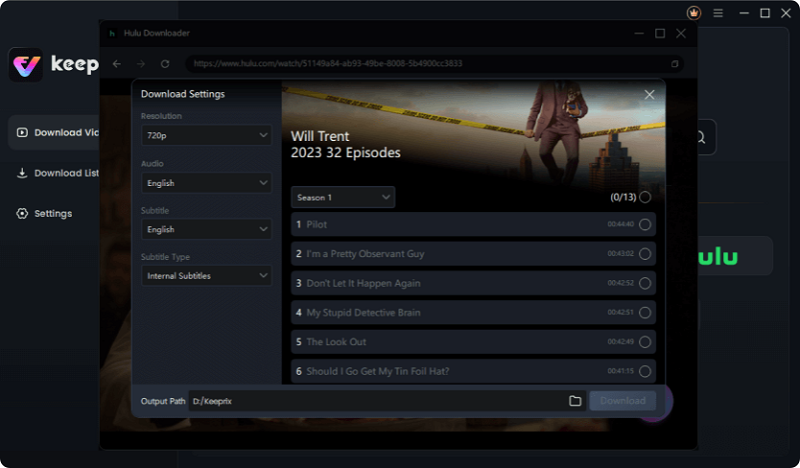Minimize the Hulu Downloader window

click(x=639, y=33)
